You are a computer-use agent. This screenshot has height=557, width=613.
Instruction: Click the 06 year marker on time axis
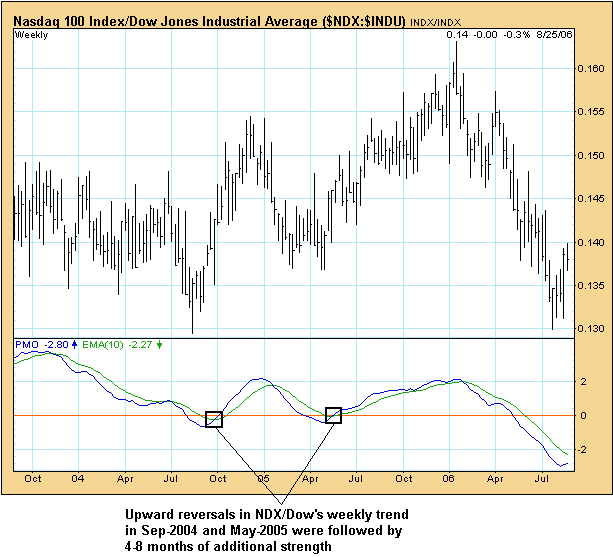point(452,480)
